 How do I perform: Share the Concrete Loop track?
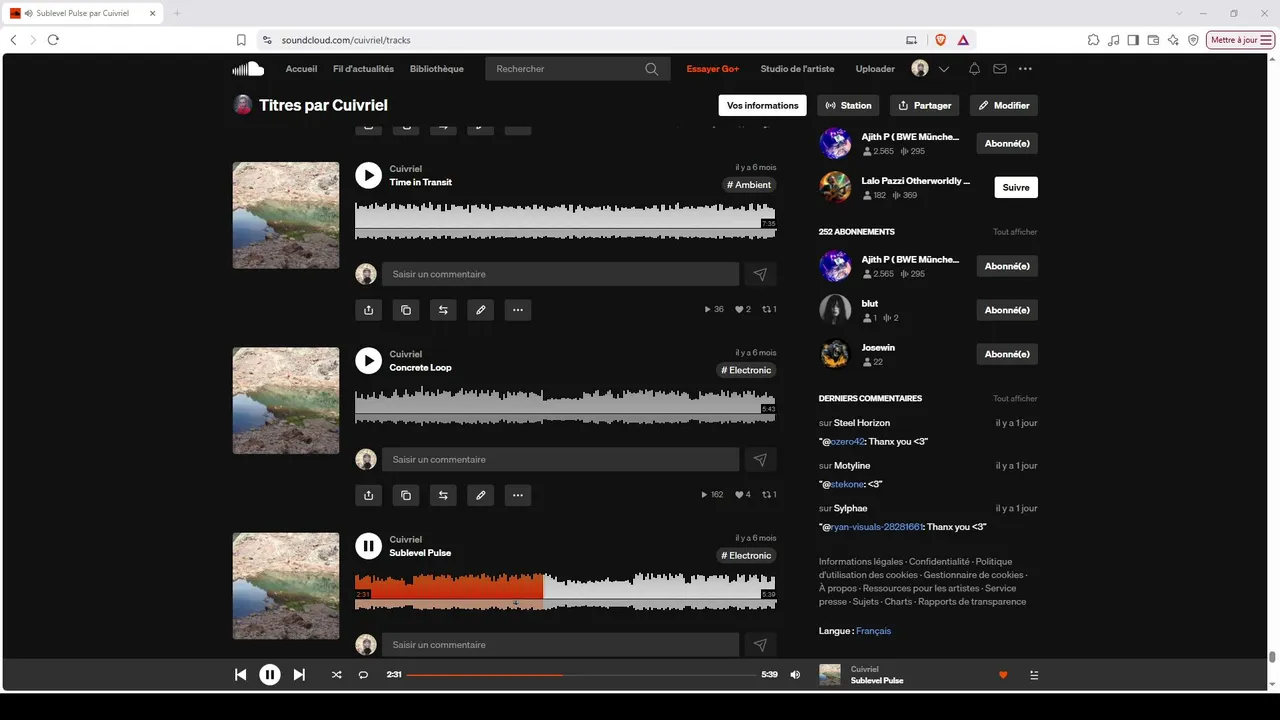(x=369, y=495)
